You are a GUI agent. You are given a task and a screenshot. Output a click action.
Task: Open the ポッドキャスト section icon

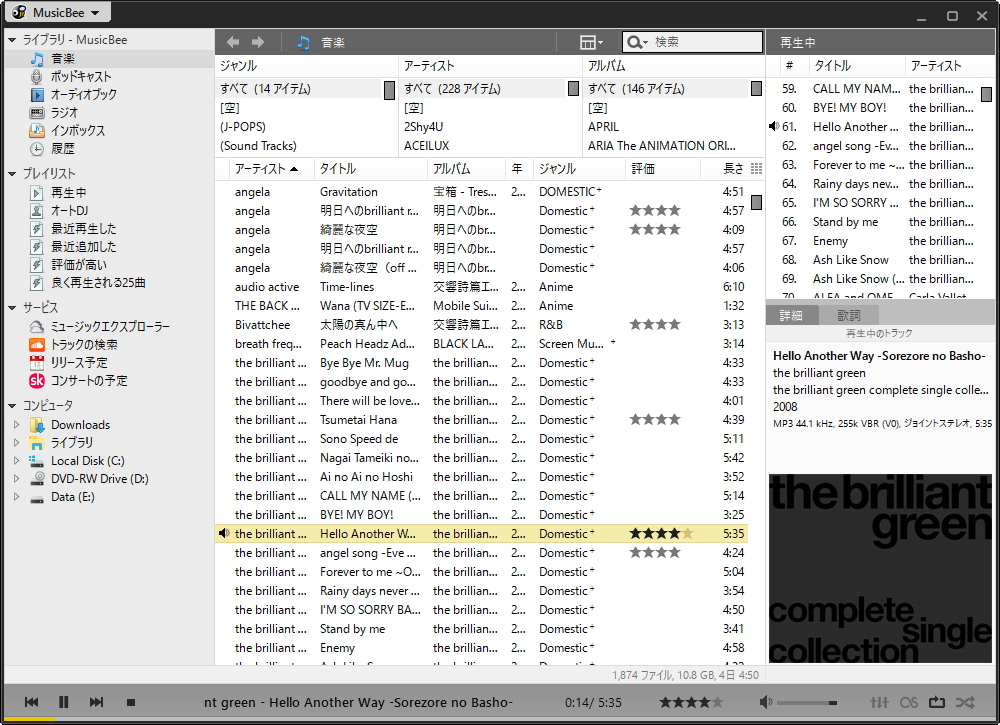[x=37, y=77]
